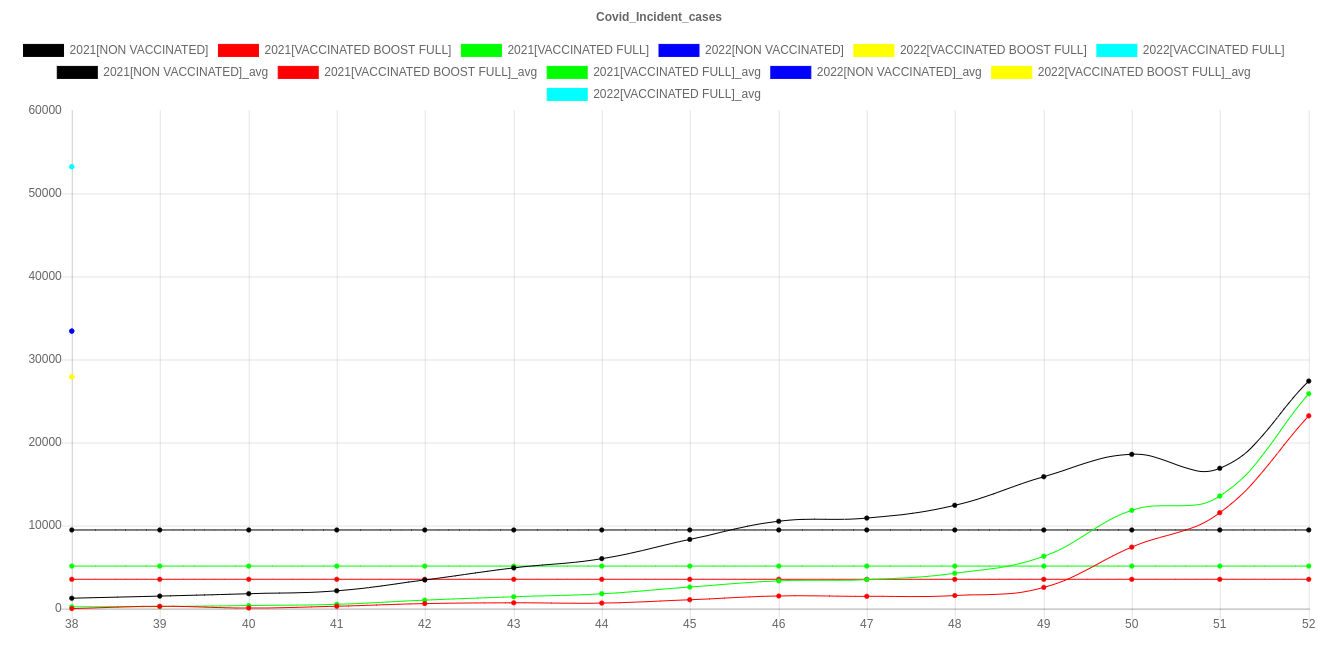Toggle the 2022[VACCINATED FULL] legend label
Viewport: 1318px width, 659px height.
point(1213,50)
